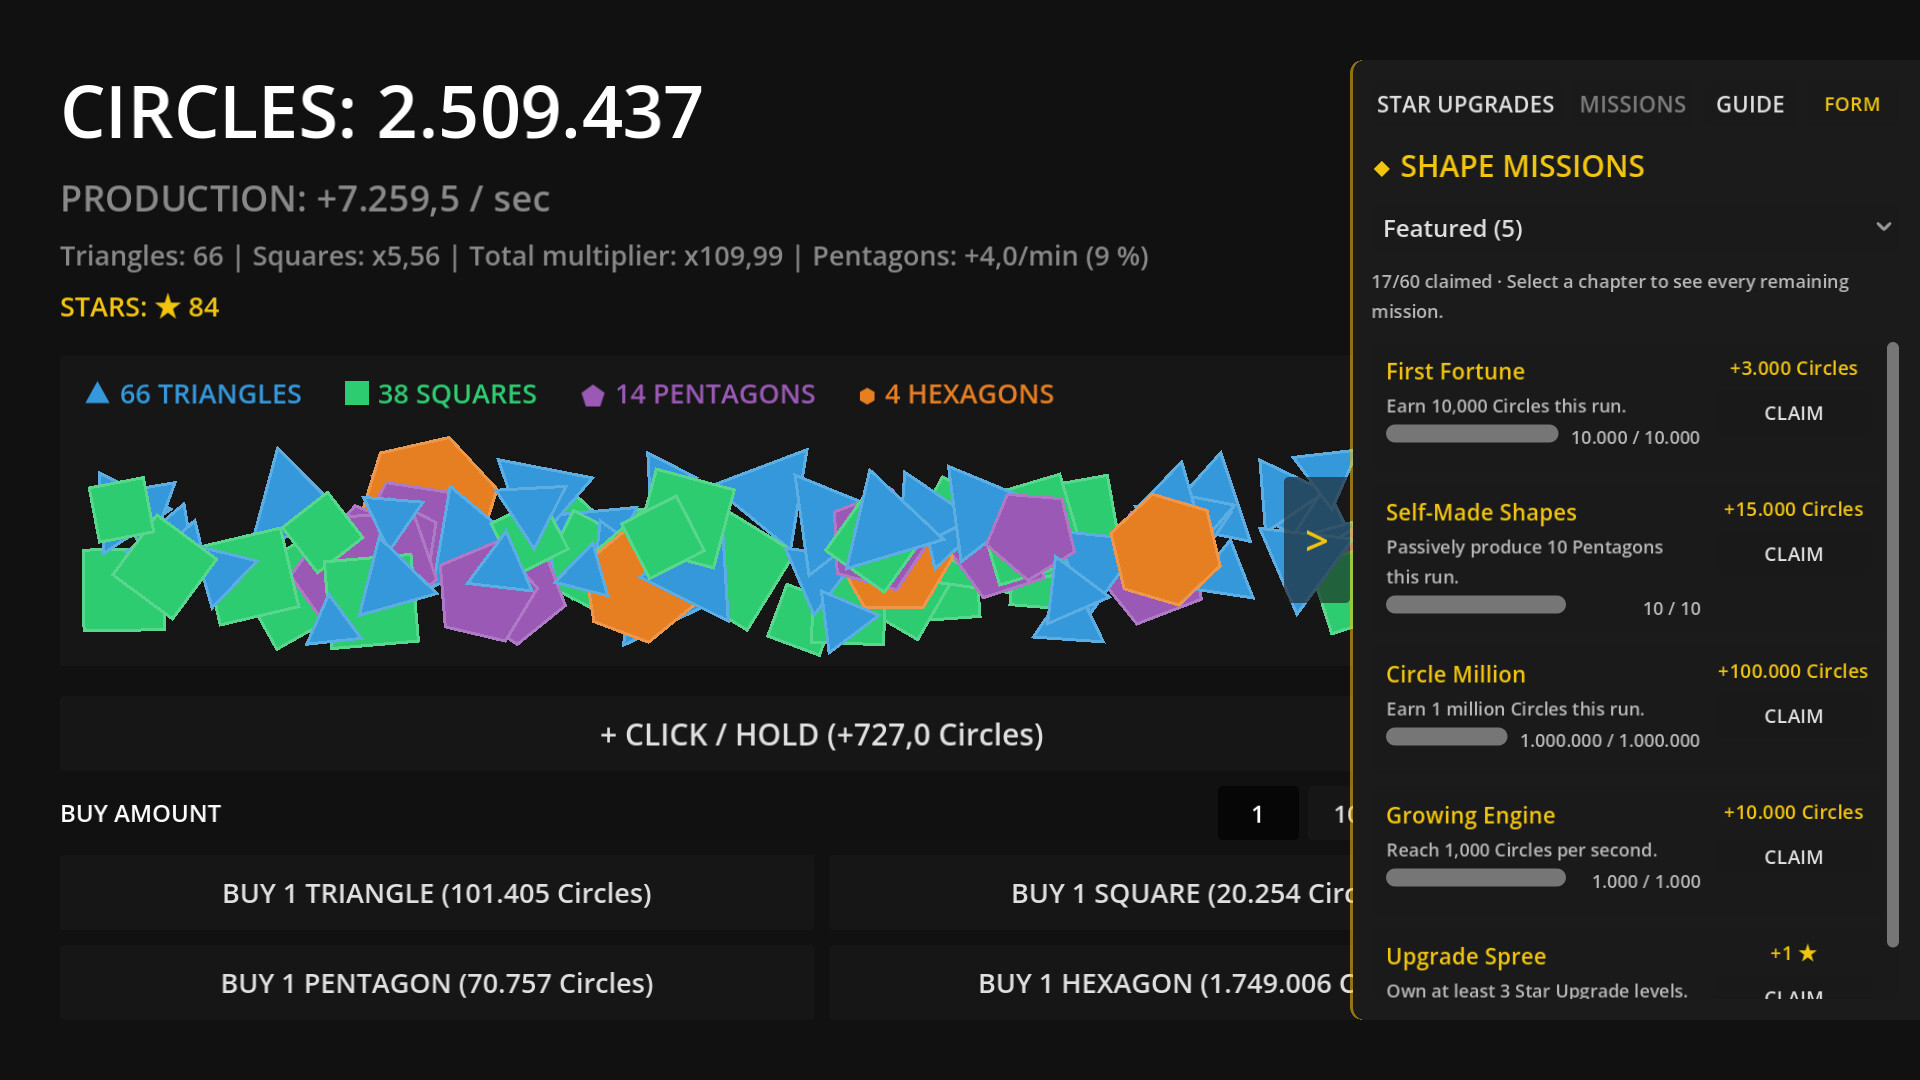Viewport: 1920px width, 1080px height.
Task: Buy 1 Pentagon for 70.757 Circles
Action: tap(437, 983)
